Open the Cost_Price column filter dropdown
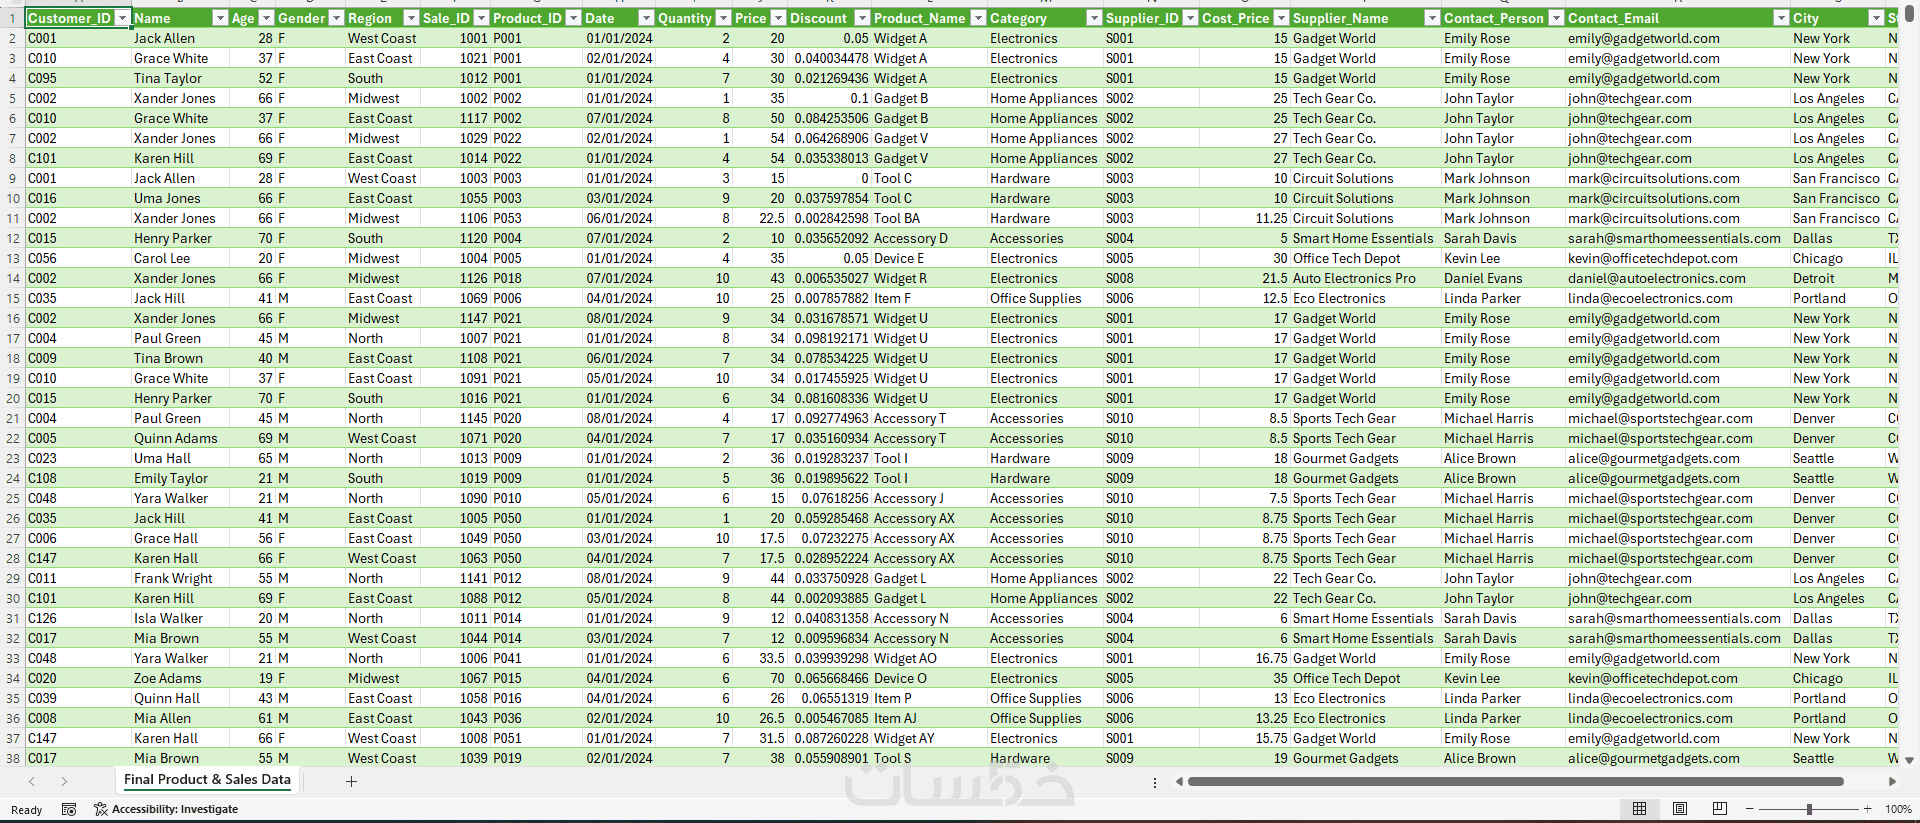1920x823 pixels. (x=1280, y=18)
